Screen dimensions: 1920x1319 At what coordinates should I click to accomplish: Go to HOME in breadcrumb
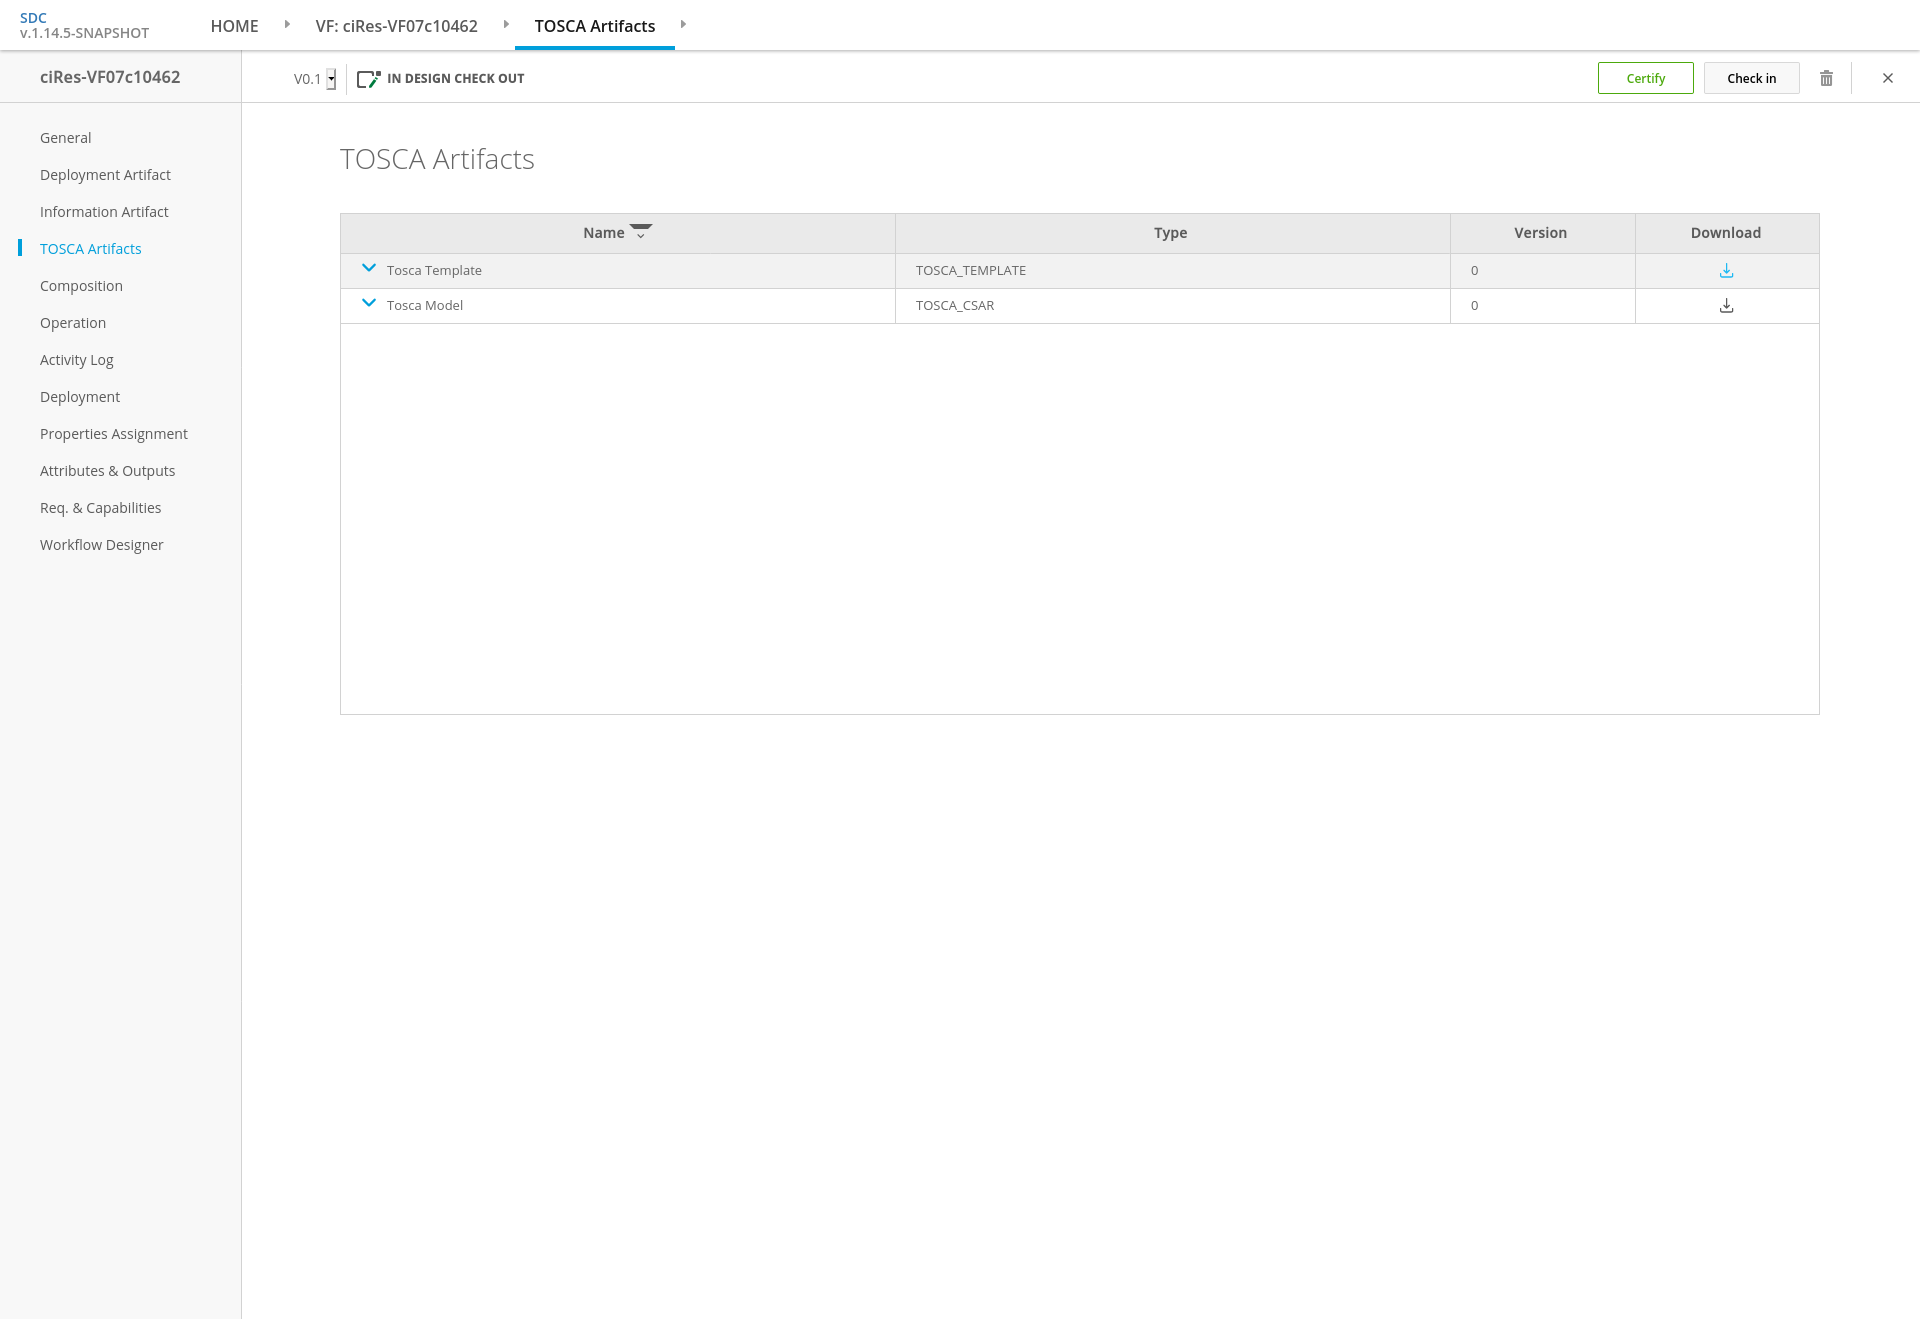234,26
